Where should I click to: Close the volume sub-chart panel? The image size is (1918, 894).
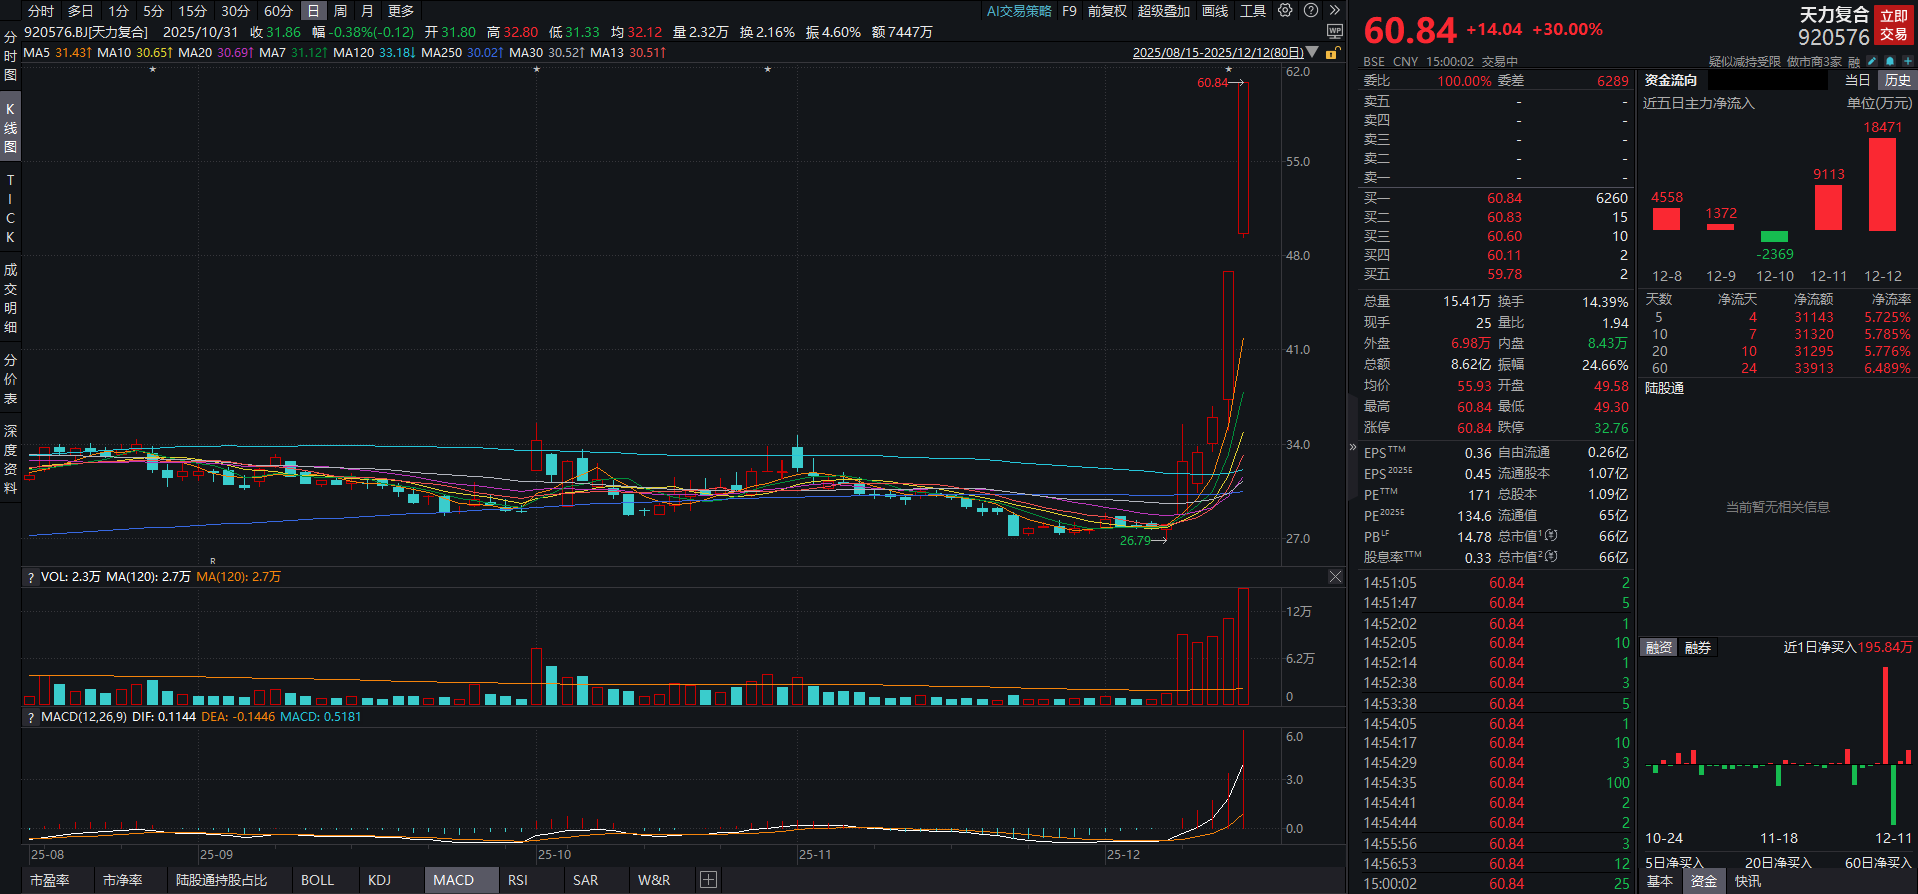1335,577
